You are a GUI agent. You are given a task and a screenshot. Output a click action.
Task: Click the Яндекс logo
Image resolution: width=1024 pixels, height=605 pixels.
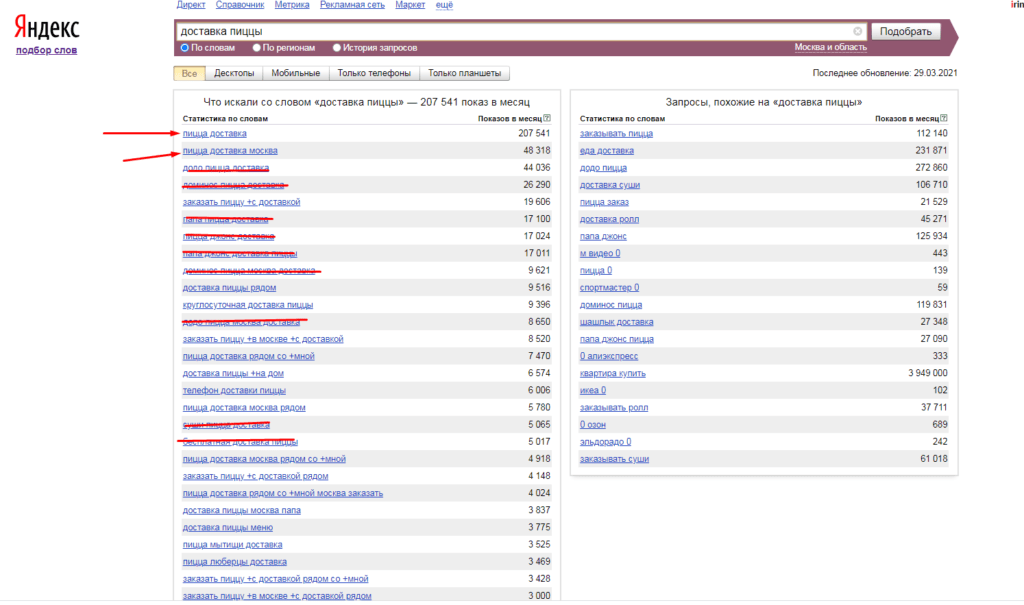(x=47, y=30)
